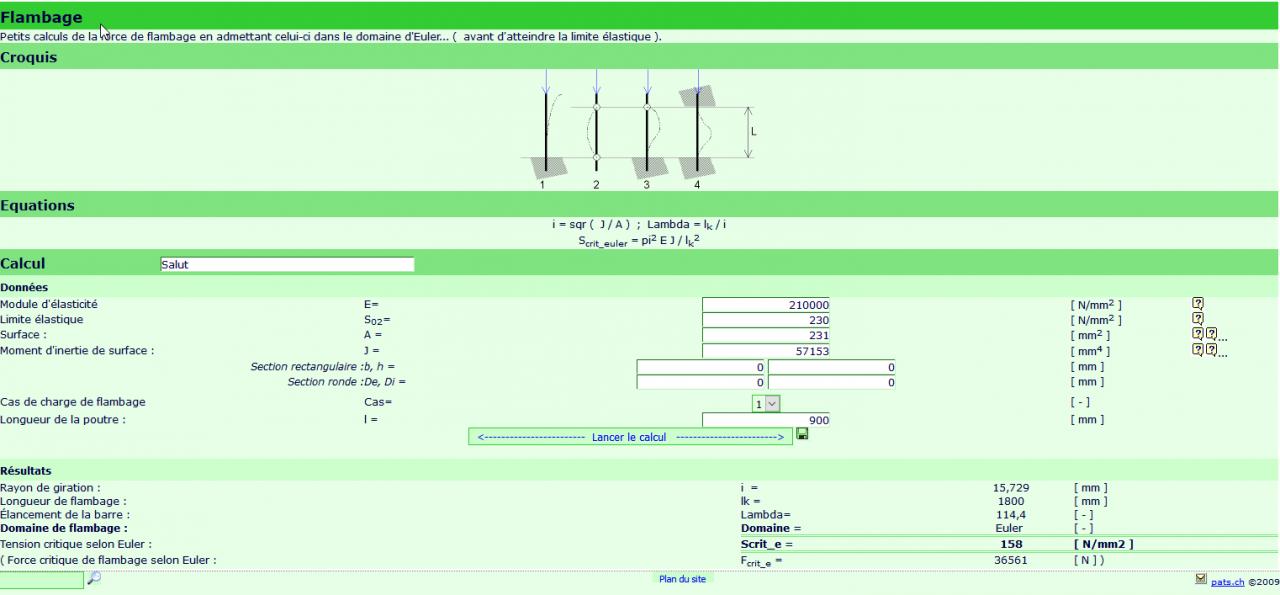Viewport: 1280px width, 595px height.
Task: Click the label Longueur de la poutre
Action: [x=63, y=420]
